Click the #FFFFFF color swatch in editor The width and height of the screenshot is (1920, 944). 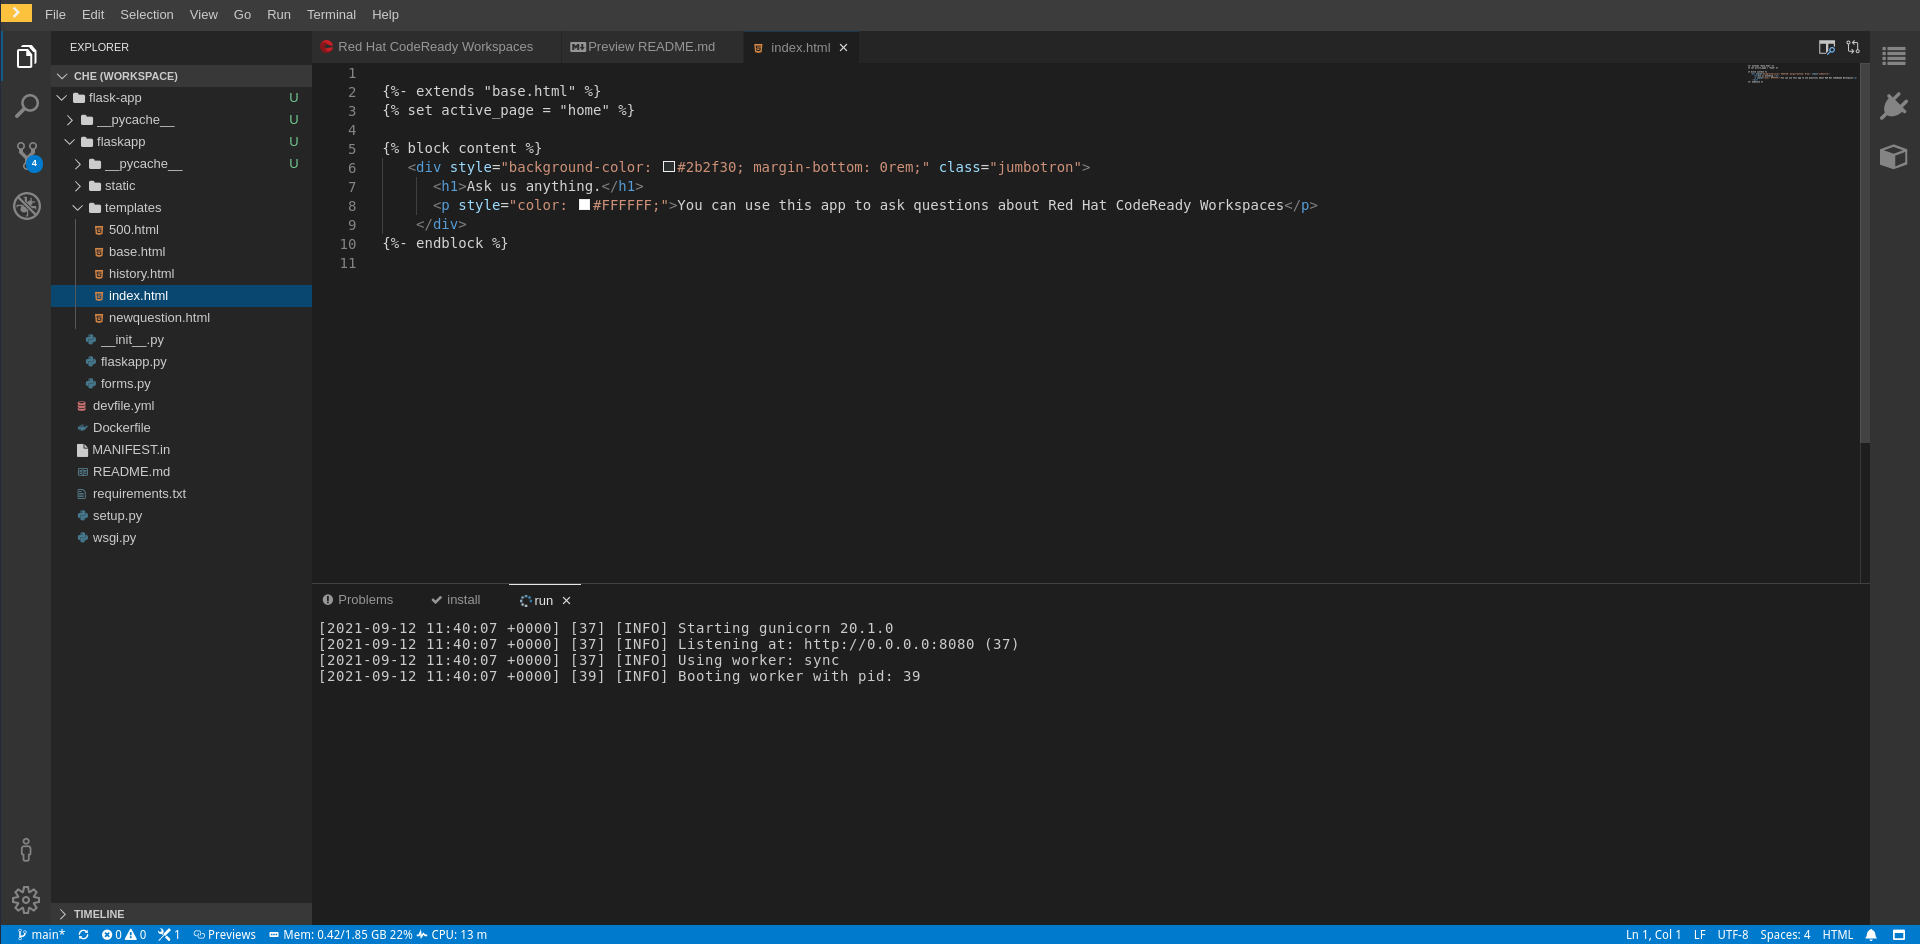coord(584,205)
